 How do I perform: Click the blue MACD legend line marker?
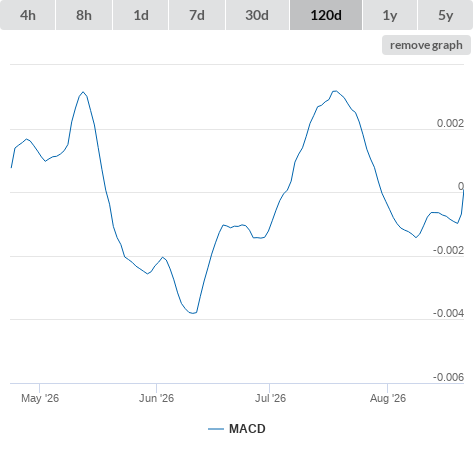[x=216, y=429]
